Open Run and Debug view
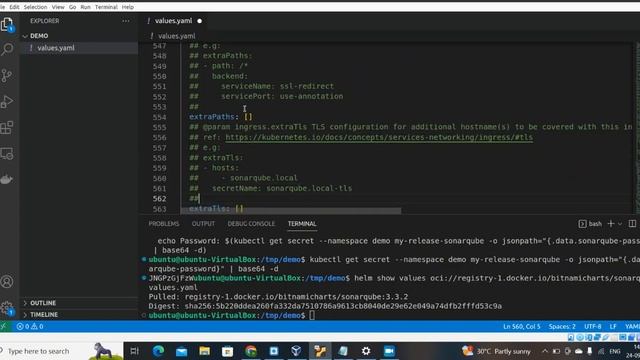This screenshot has width=640, height=360. tap(7, 101)
